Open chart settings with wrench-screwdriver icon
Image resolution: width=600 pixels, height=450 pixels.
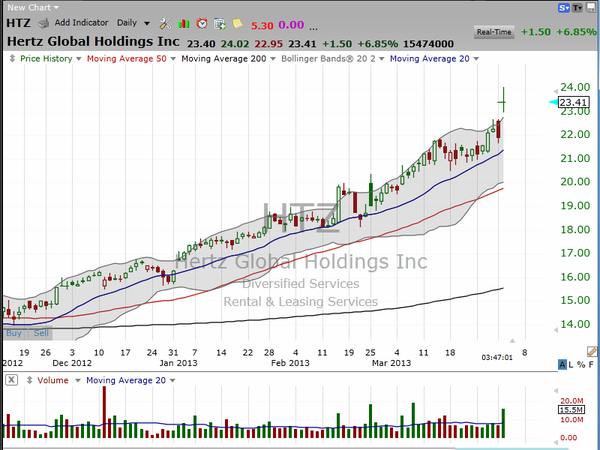pyautogui.click(x=165, y=24)
